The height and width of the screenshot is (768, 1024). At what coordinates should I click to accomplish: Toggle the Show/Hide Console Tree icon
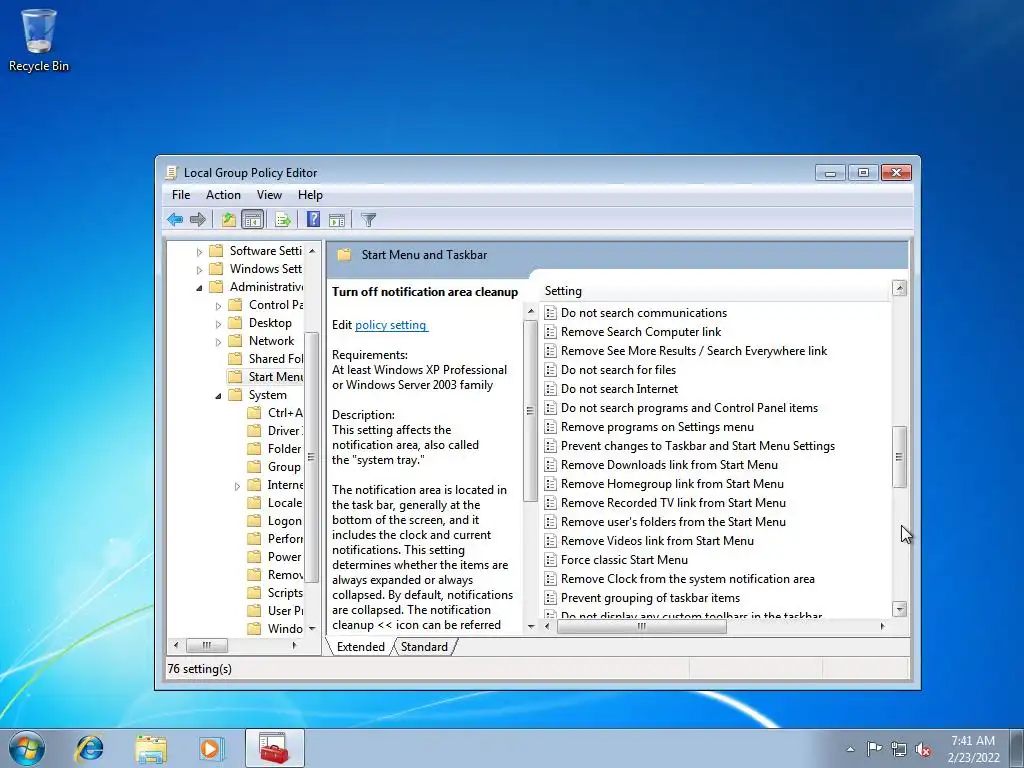point(252,219)
